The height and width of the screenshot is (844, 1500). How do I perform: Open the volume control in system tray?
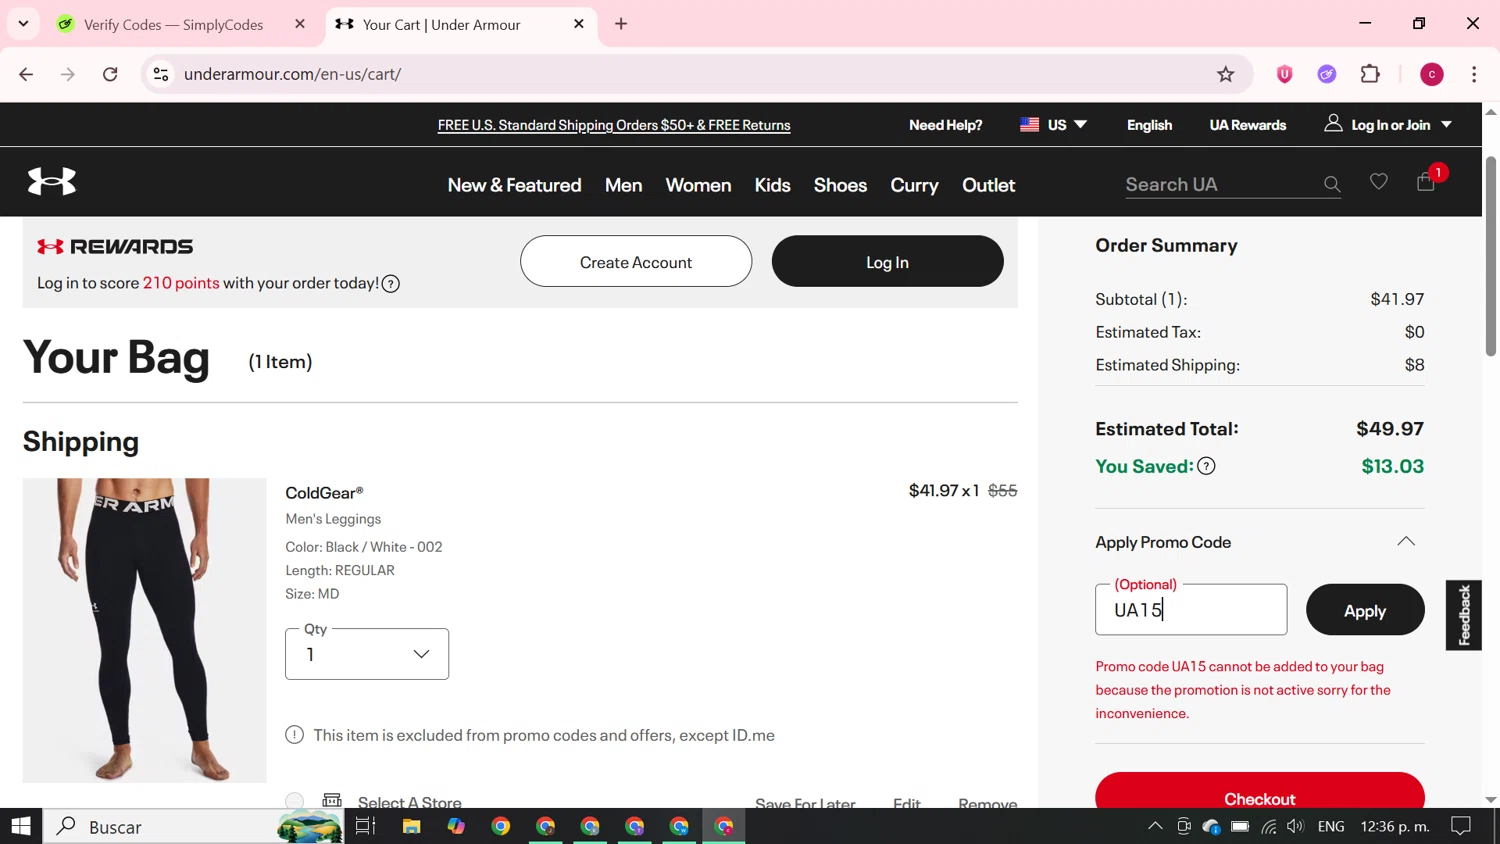coord(1296,827)
